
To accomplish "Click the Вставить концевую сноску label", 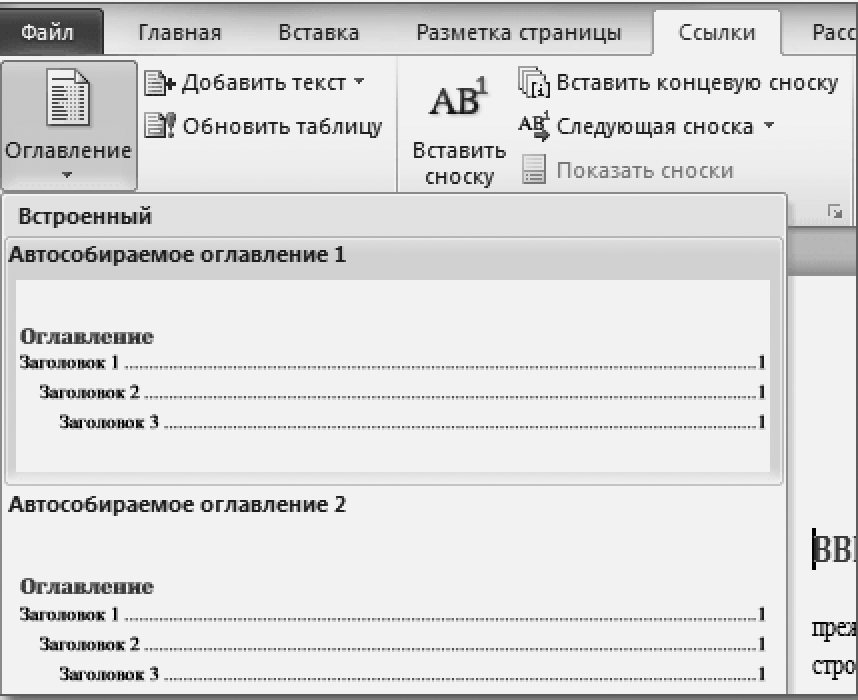I will pyautogui.click(x=697, y=83).
